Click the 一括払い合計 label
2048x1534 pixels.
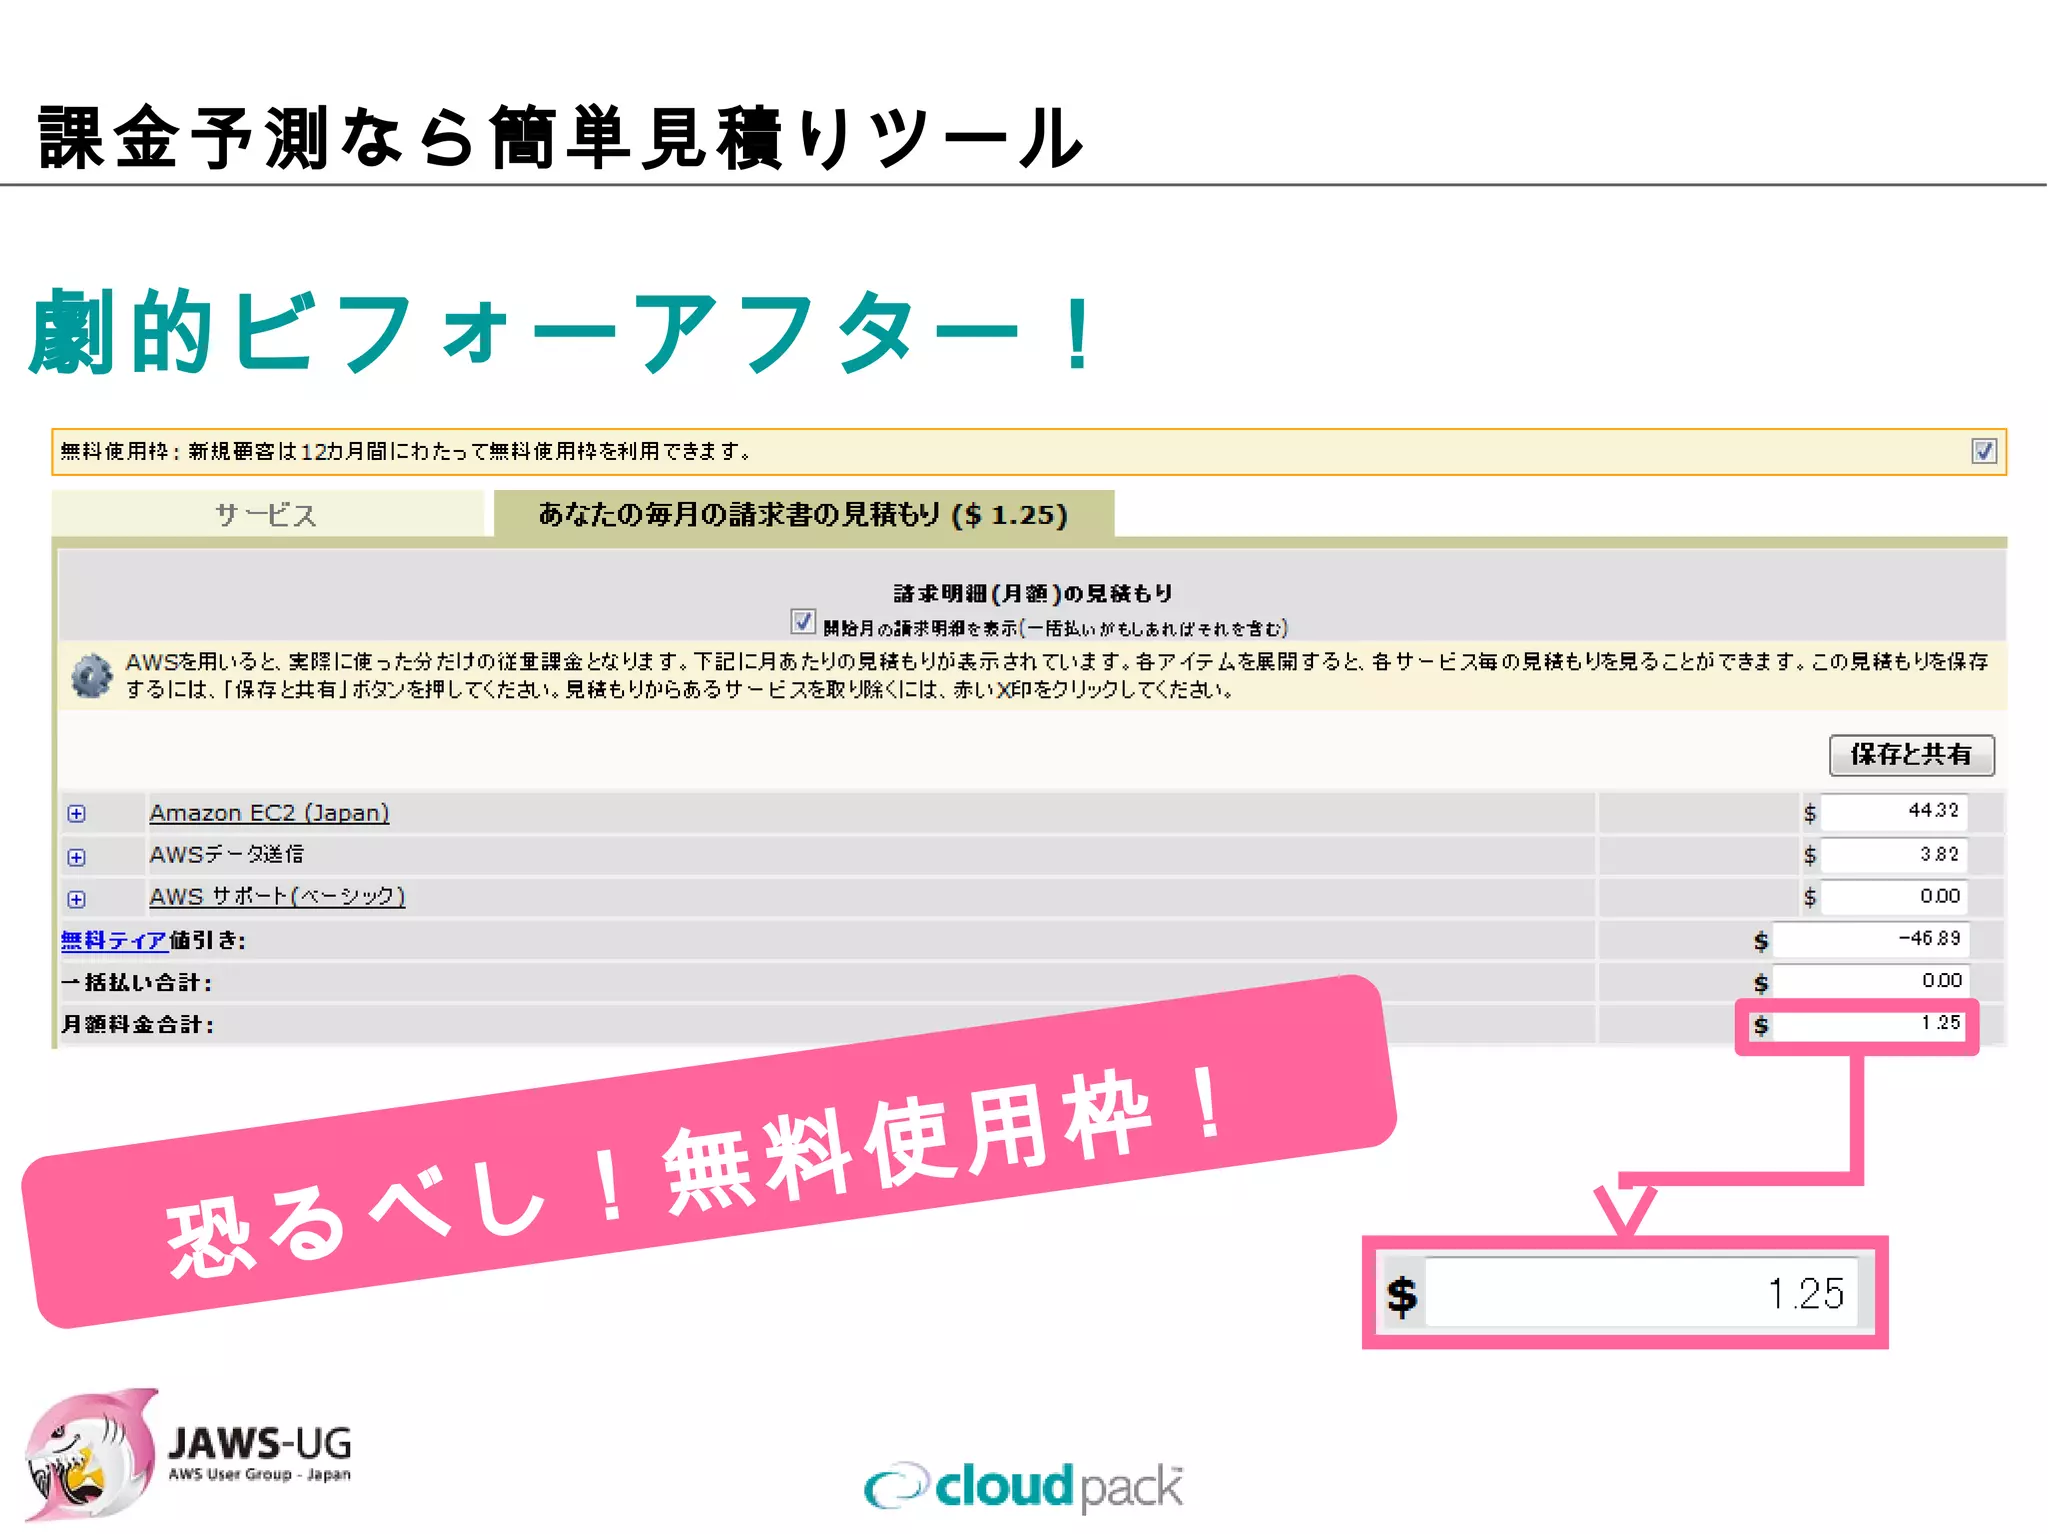coord(136,982)
